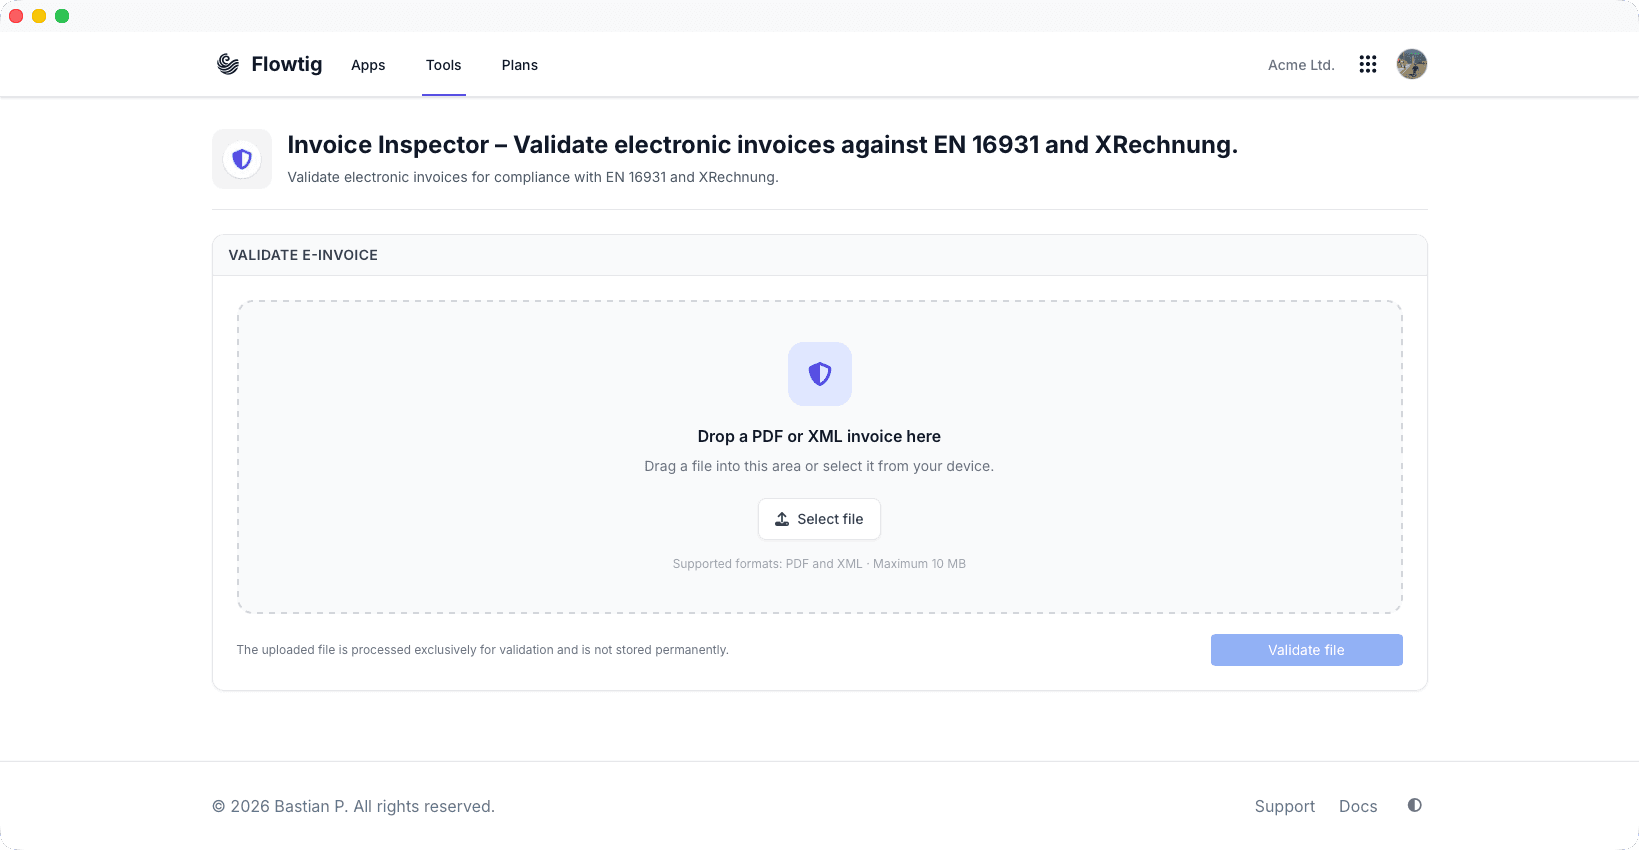Viewport: 1639px width, 850px height.
Task: Open the Support link in footer
Action: (1285, 806)
